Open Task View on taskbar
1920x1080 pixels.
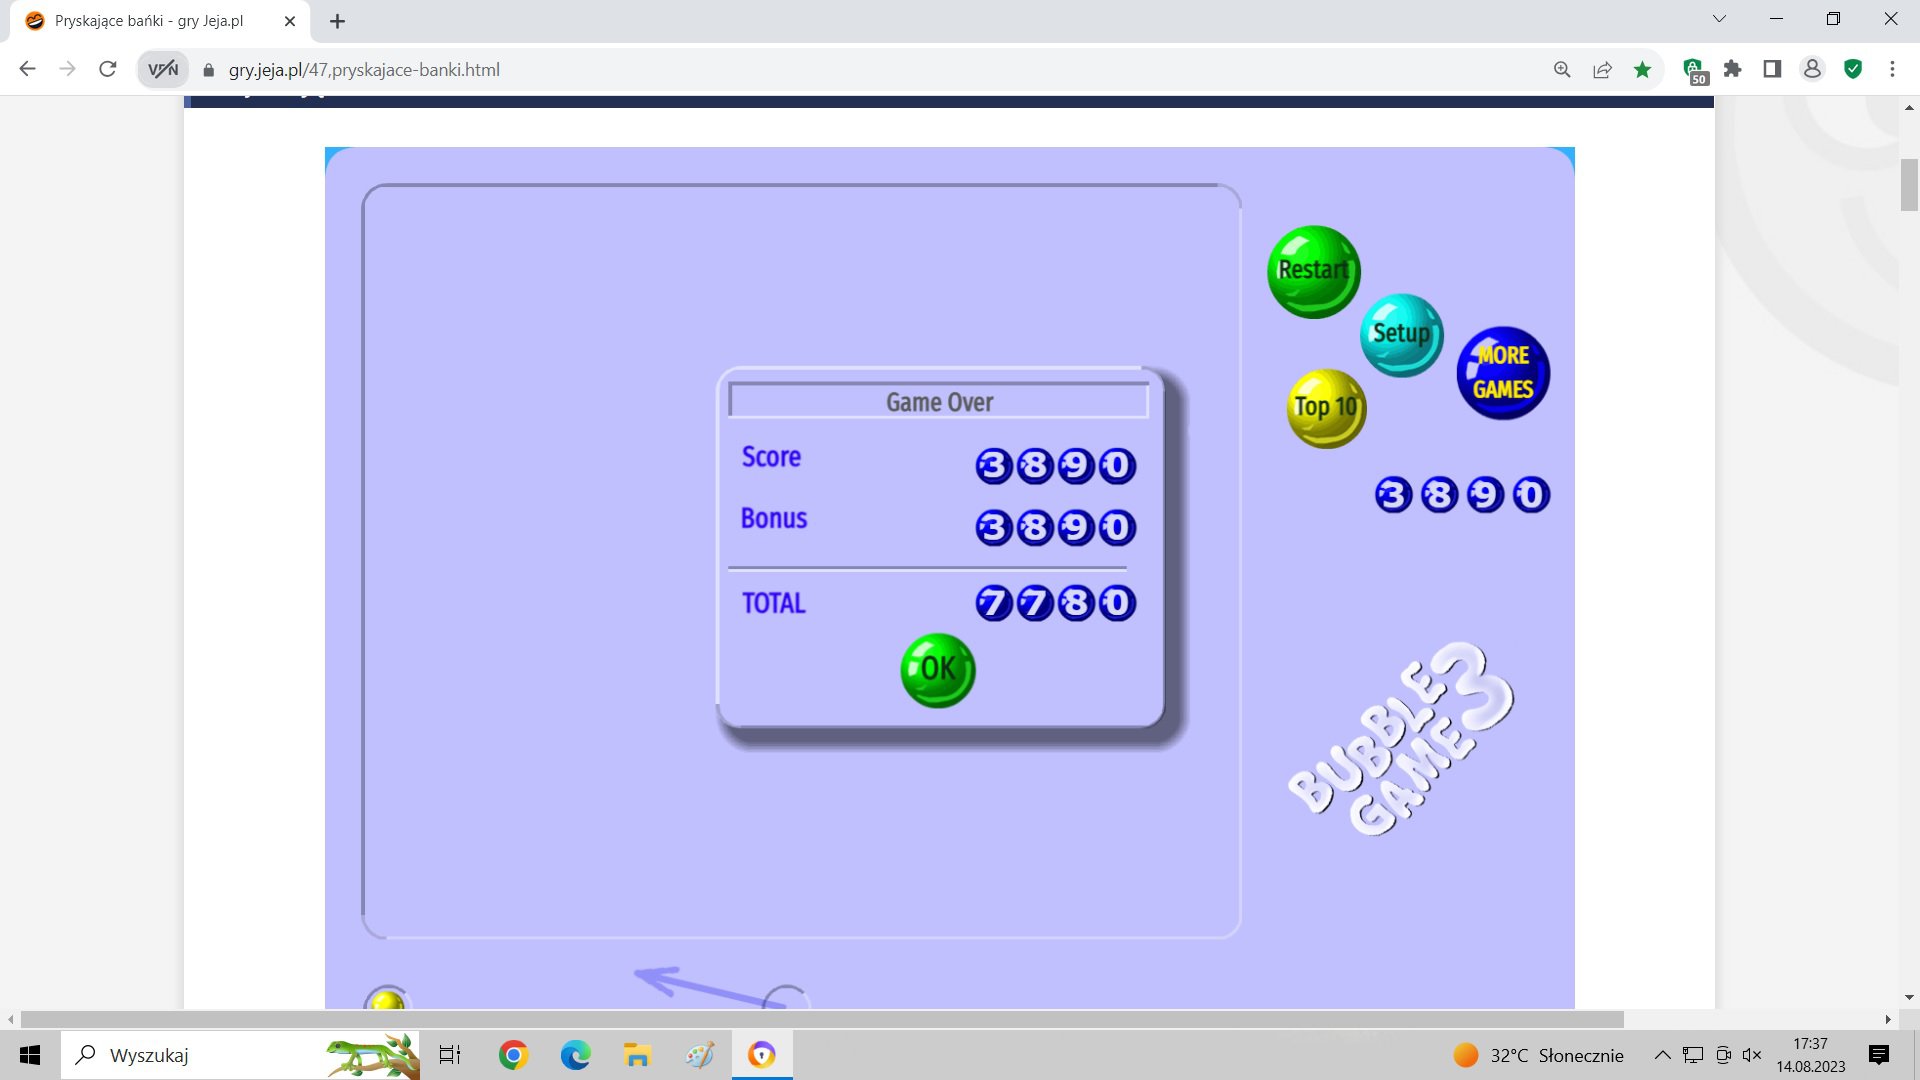tap(450, 1055)
